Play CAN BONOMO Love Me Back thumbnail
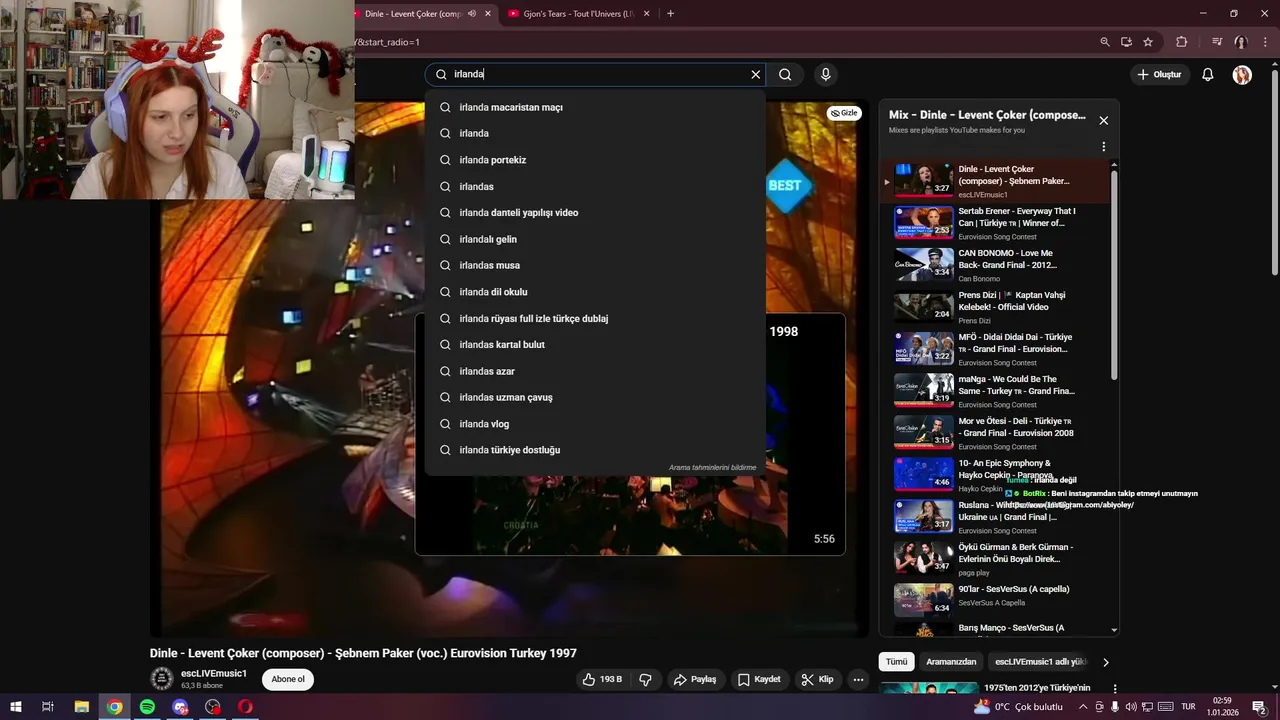 click(923, 264)
